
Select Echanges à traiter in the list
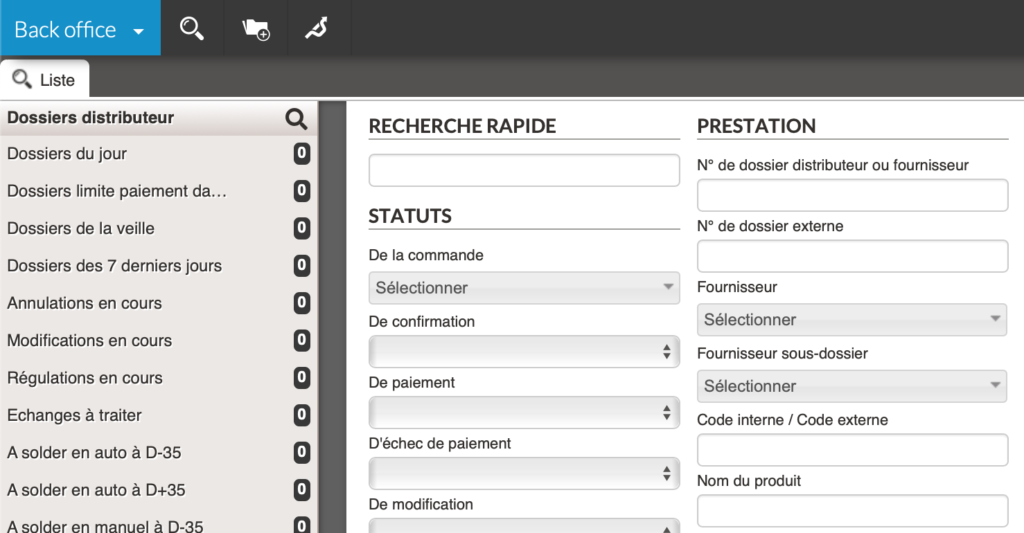[x=74, y=415]
